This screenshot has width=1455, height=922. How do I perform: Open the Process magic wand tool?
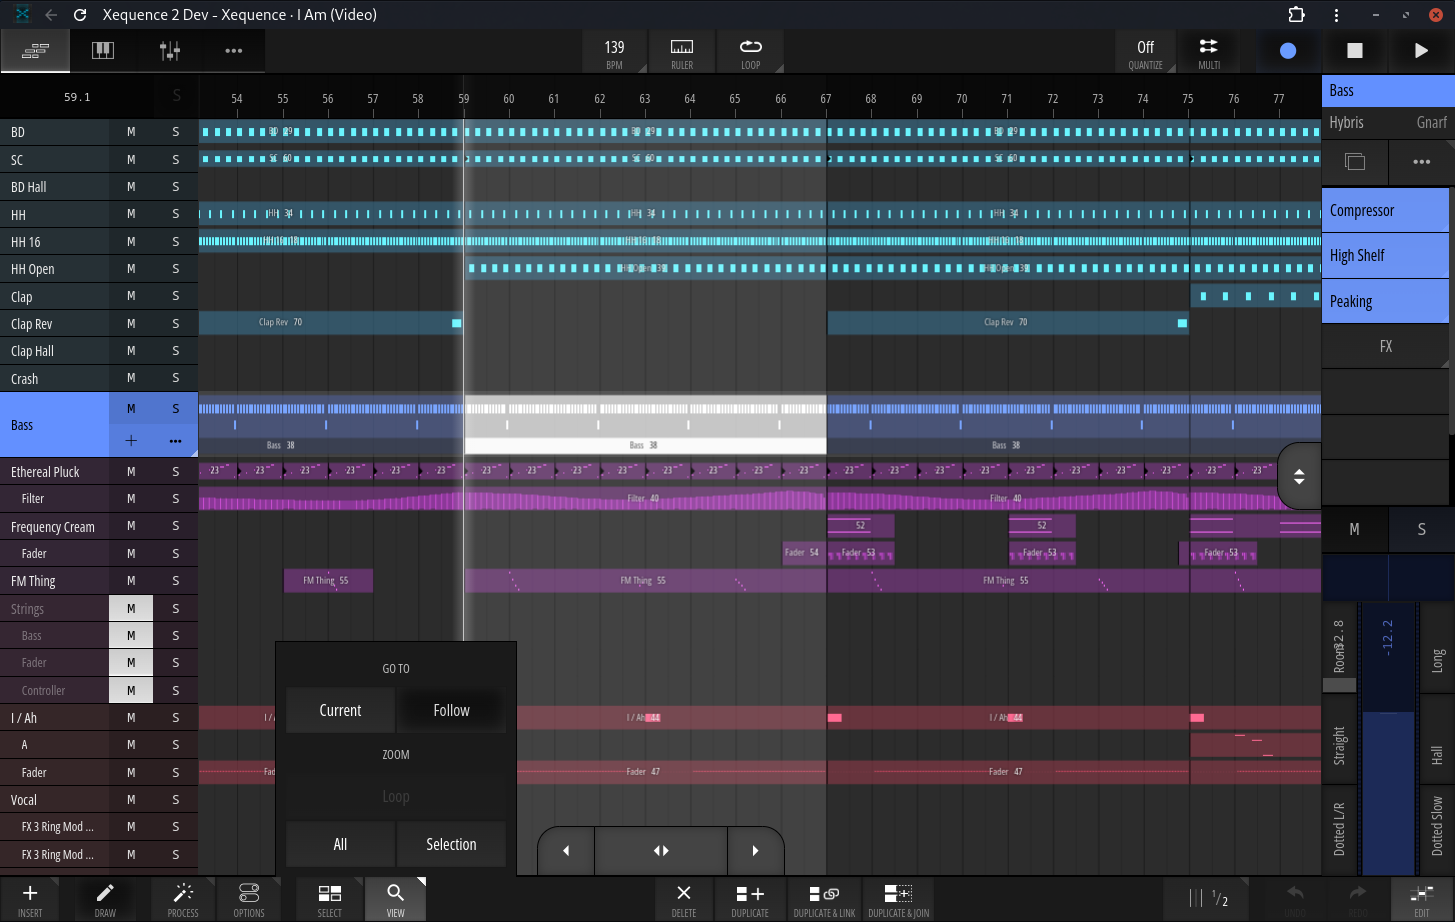coord(183,898)
